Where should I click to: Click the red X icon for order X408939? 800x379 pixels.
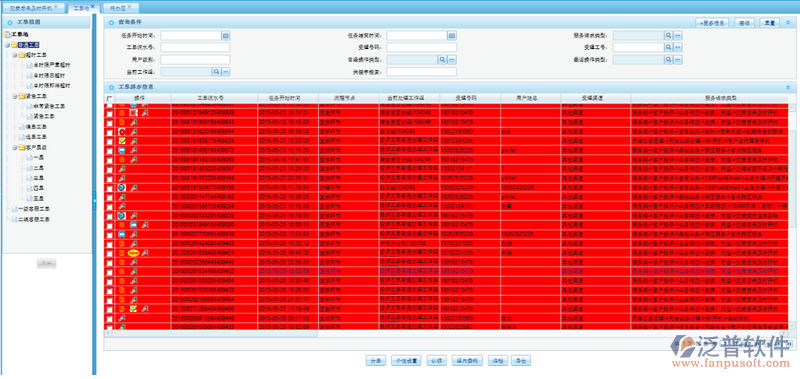pos(134,113)
